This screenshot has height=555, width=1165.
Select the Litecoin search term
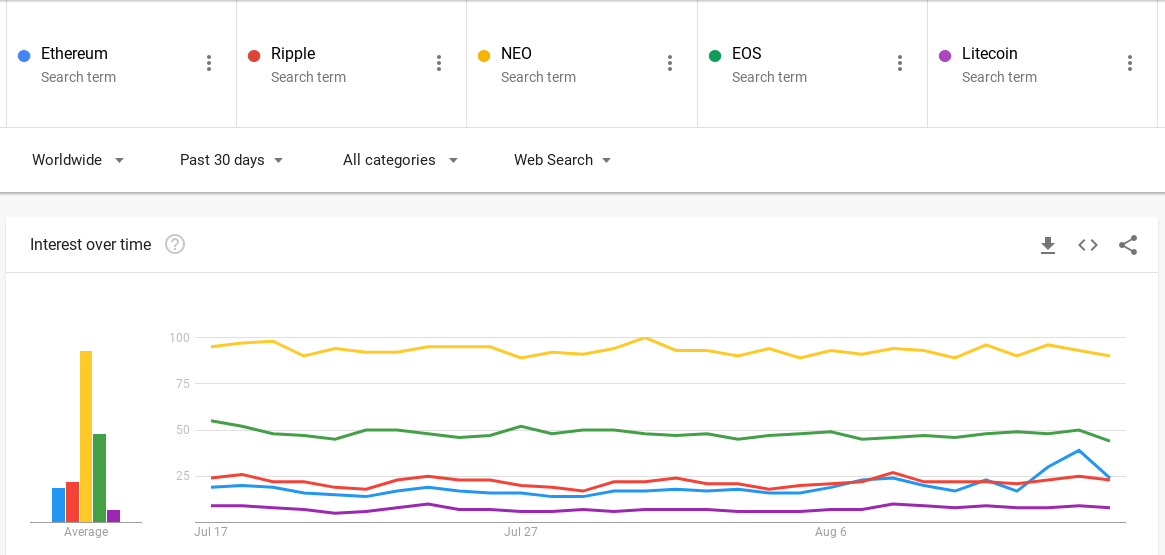989,54
